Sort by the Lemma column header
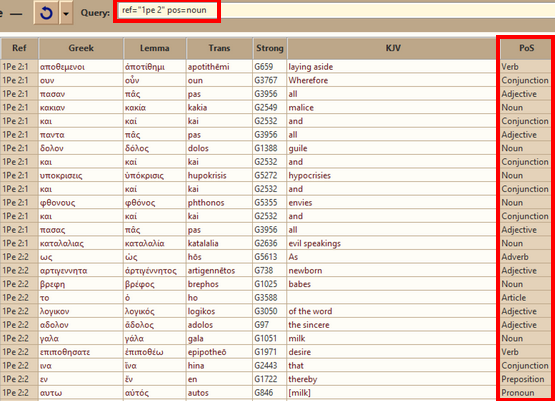Image resolution: width=555 pixels, height=401 pixels. click(x=154, y=48)
